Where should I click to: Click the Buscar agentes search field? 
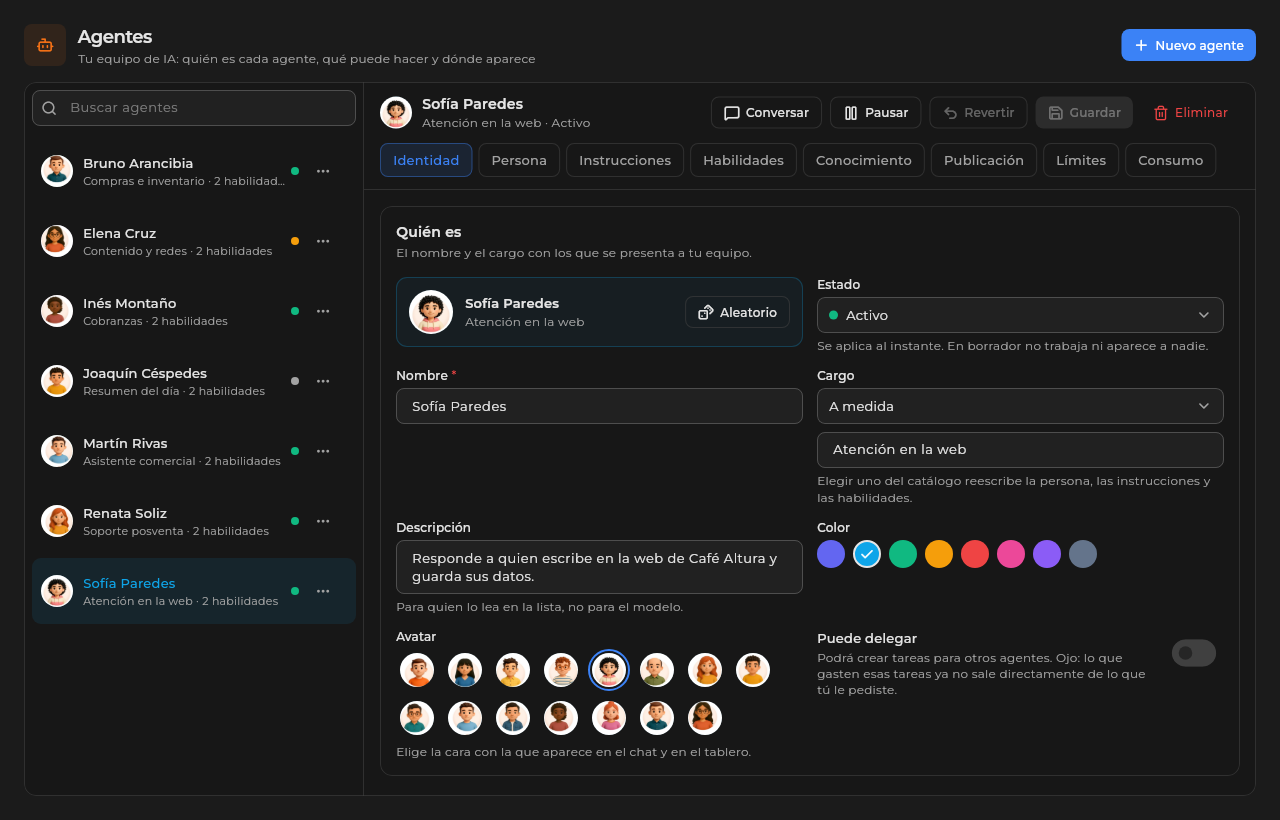(x=194, y=108)
